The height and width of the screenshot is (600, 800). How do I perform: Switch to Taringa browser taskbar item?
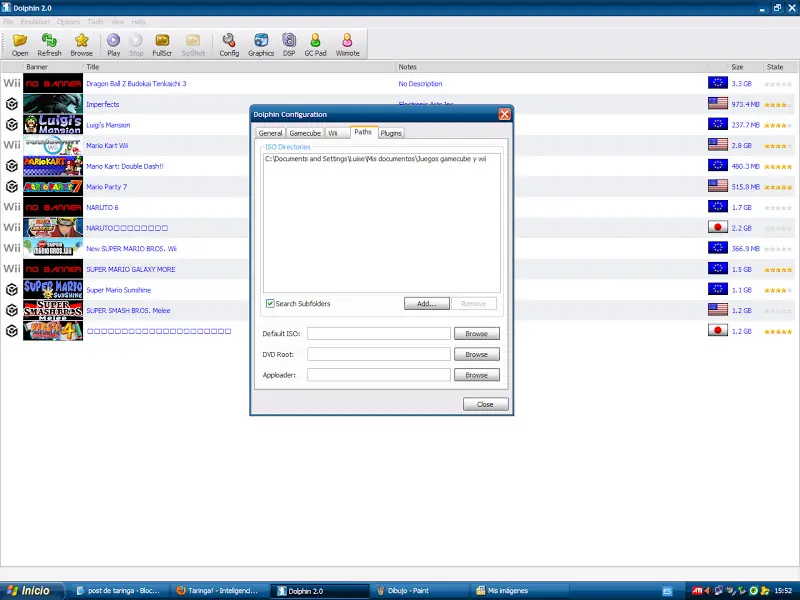pos(218,591)
